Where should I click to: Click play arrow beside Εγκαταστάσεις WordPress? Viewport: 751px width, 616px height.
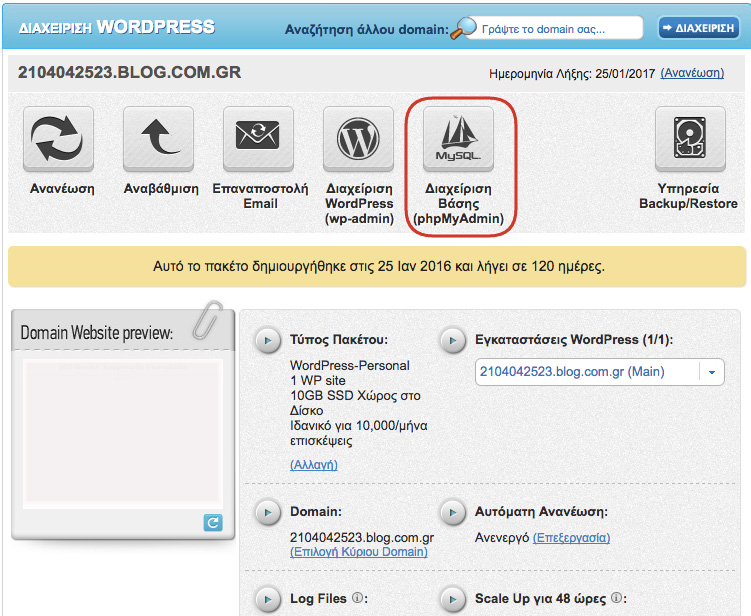453,341
